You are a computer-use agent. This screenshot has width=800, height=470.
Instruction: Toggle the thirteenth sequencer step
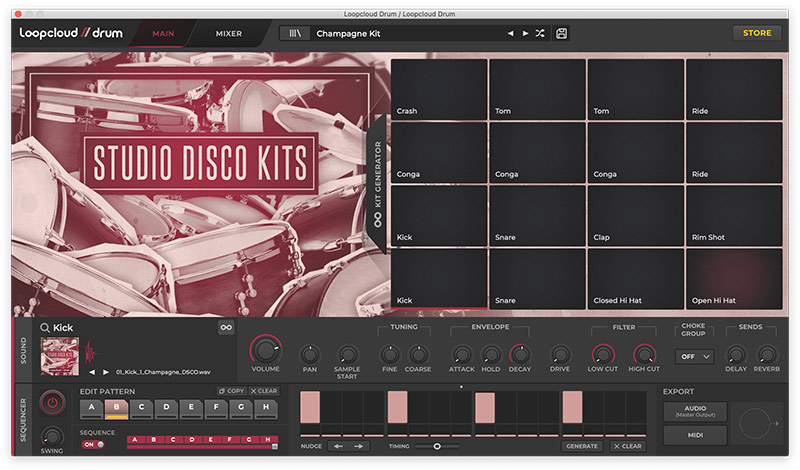572,407
